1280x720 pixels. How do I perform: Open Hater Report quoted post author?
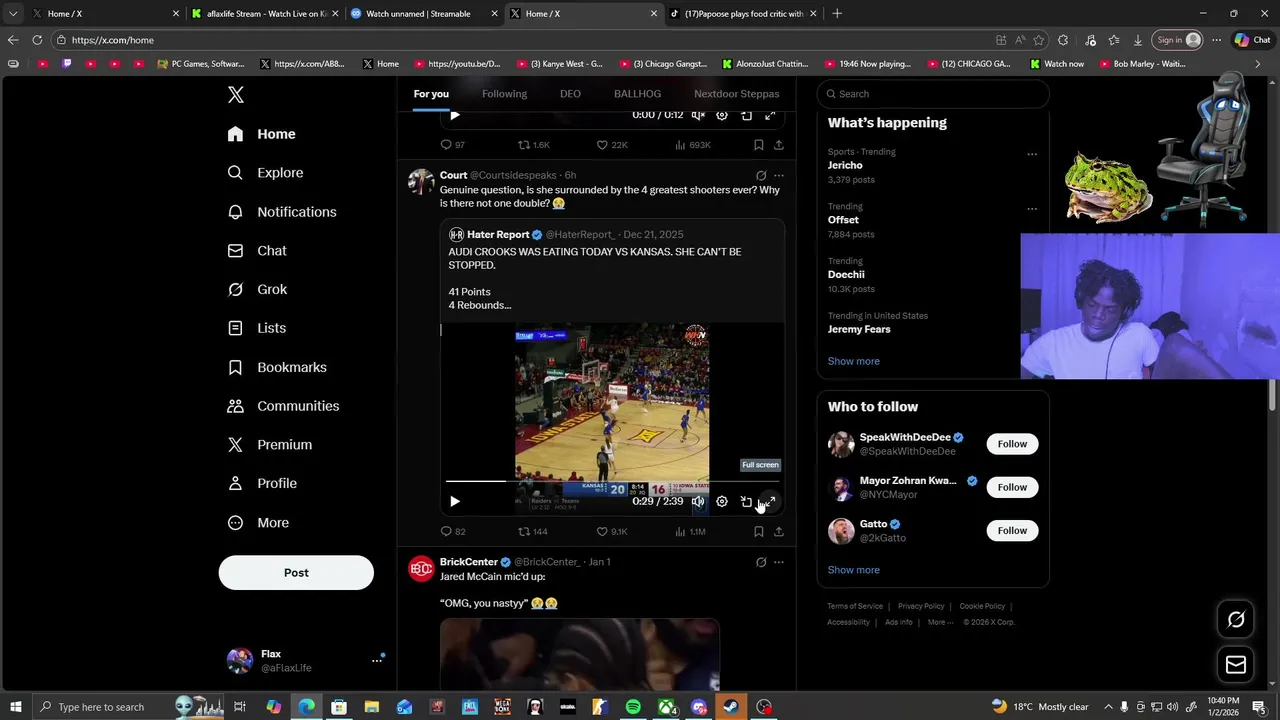pyautogui.click(x=498, y=235)
